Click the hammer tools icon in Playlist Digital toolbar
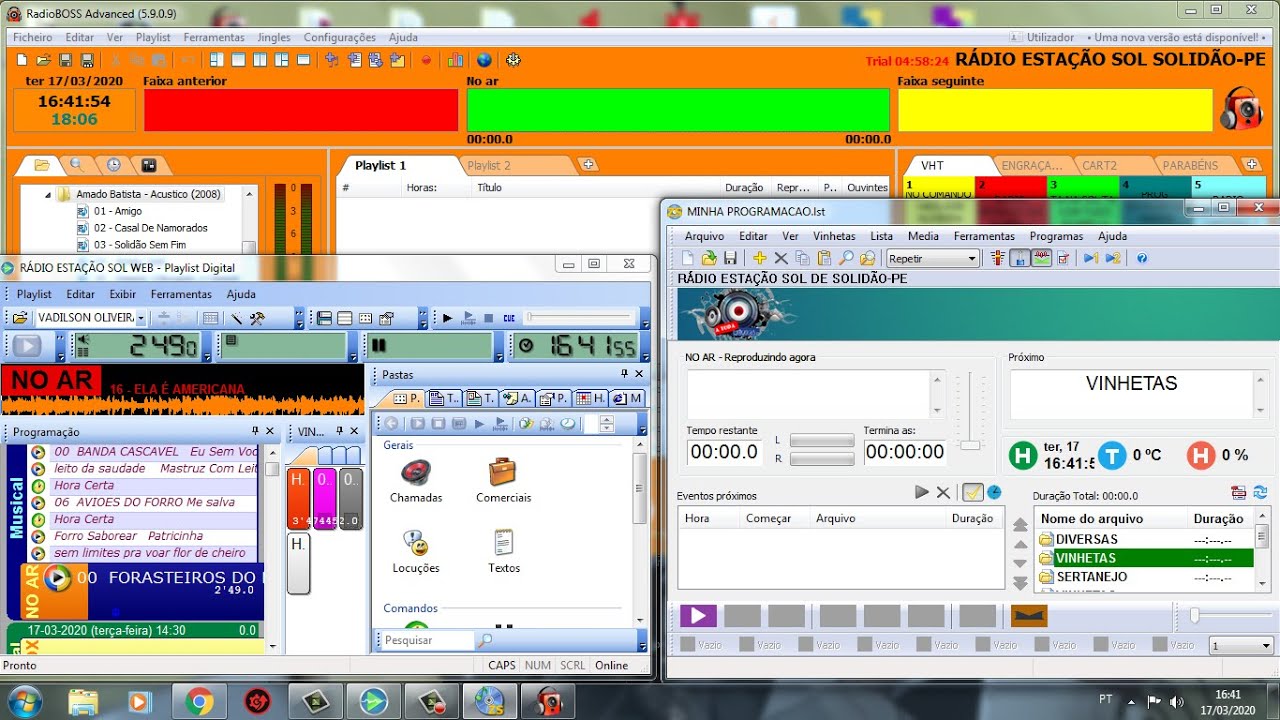 click(257, 318)
